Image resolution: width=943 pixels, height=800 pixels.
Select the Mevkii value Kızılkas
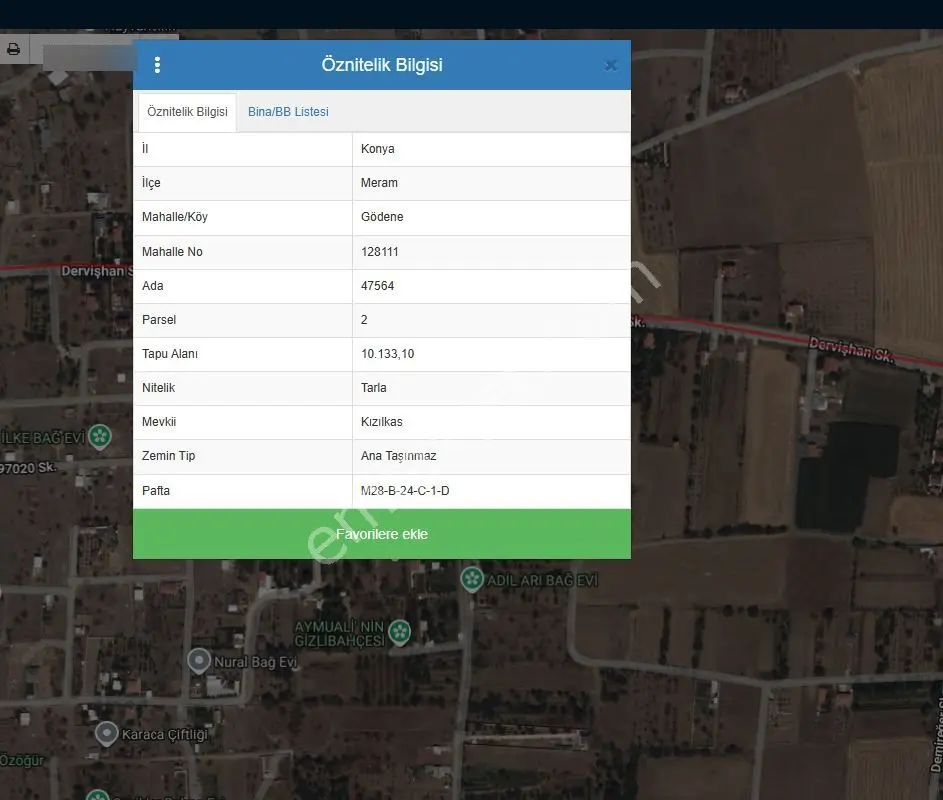point(381,422)
